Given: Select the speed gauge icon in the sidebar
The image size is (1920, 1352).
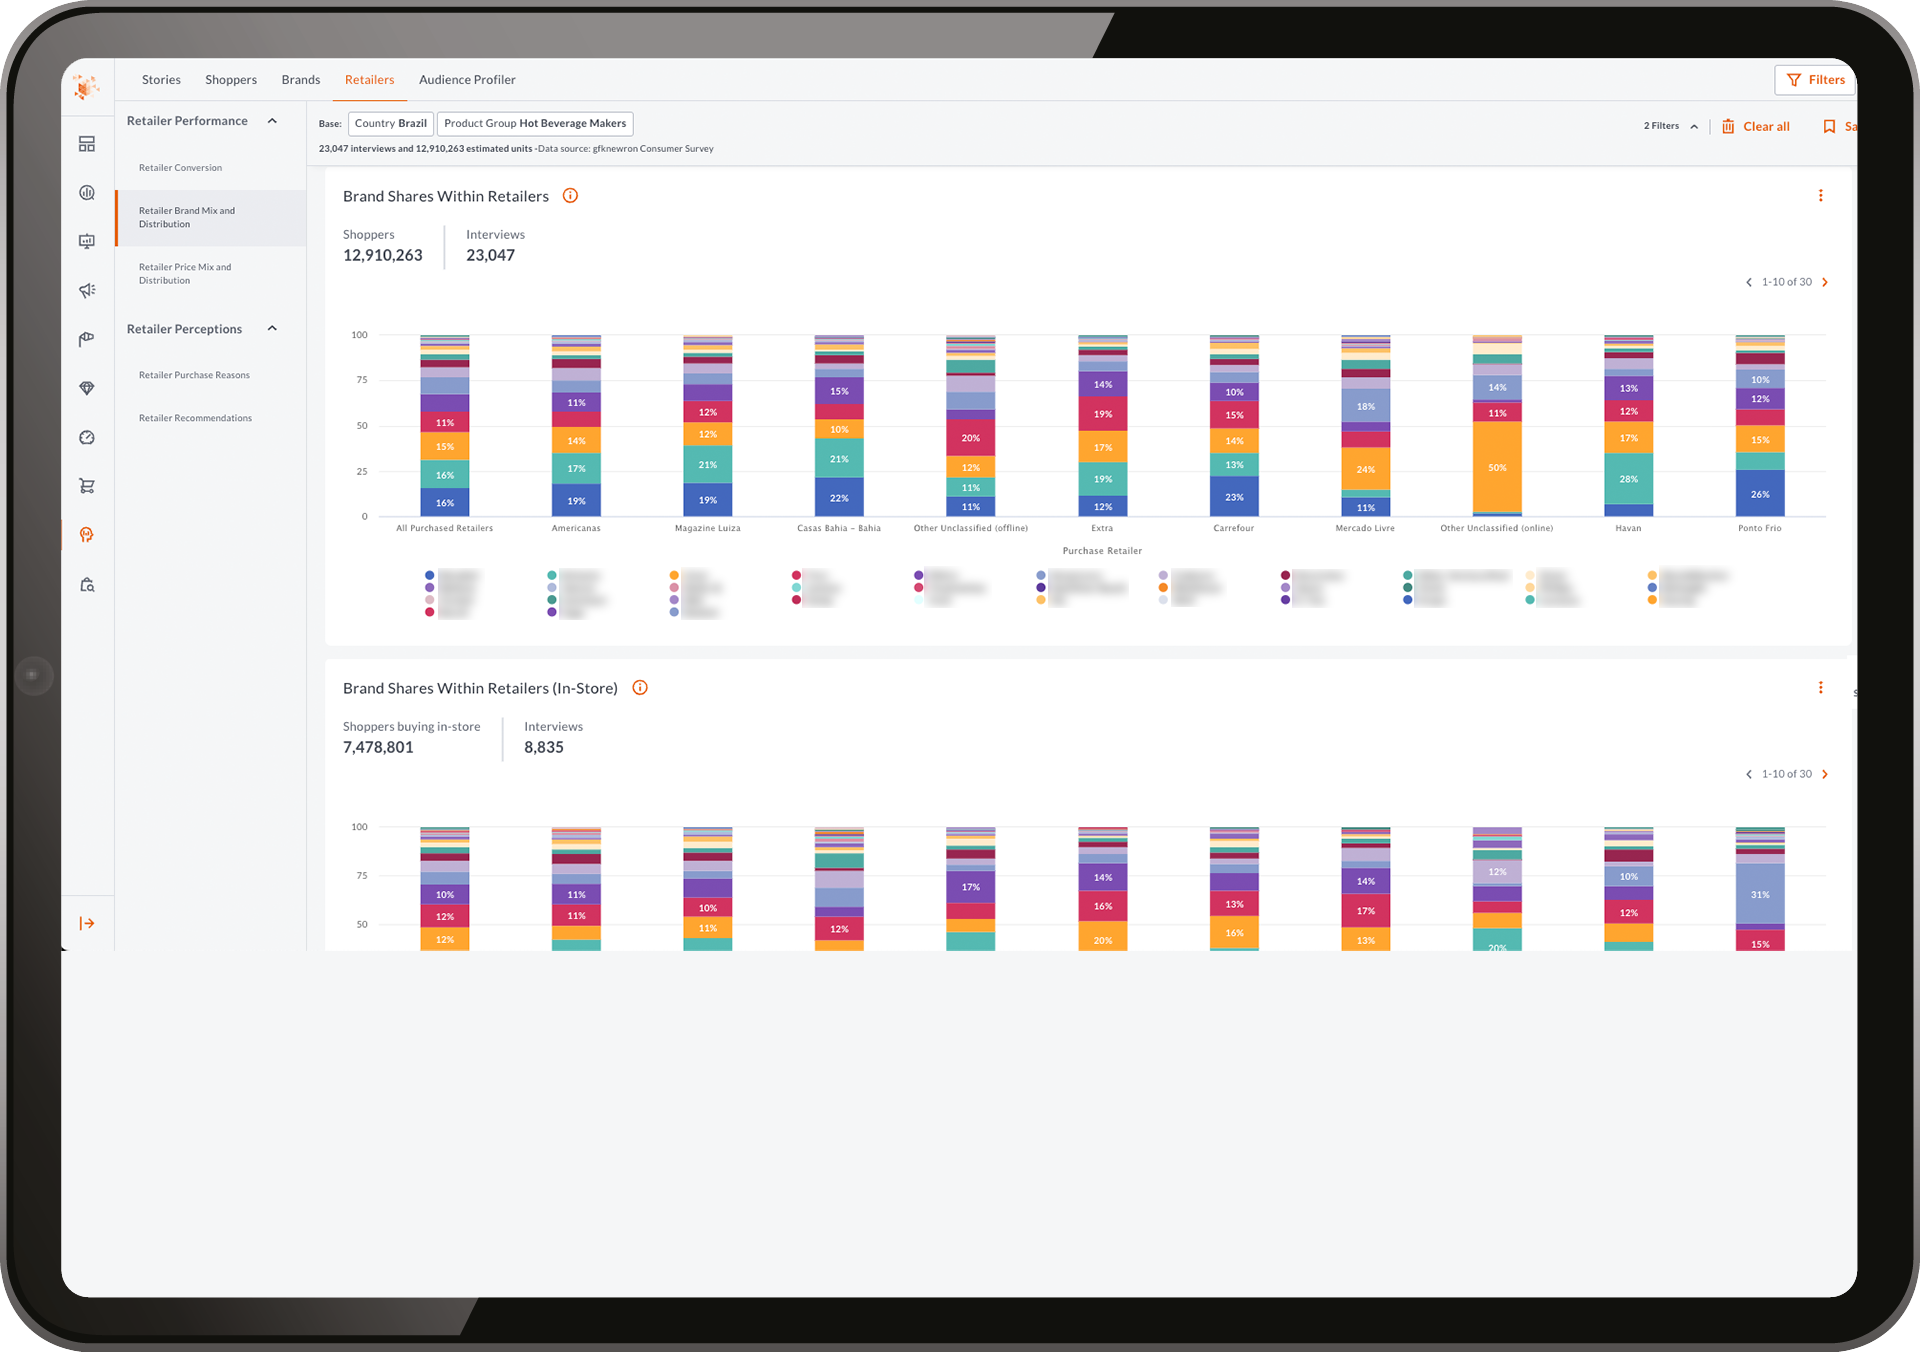Looking at the screenshot, I should click(x=87, y=437).
